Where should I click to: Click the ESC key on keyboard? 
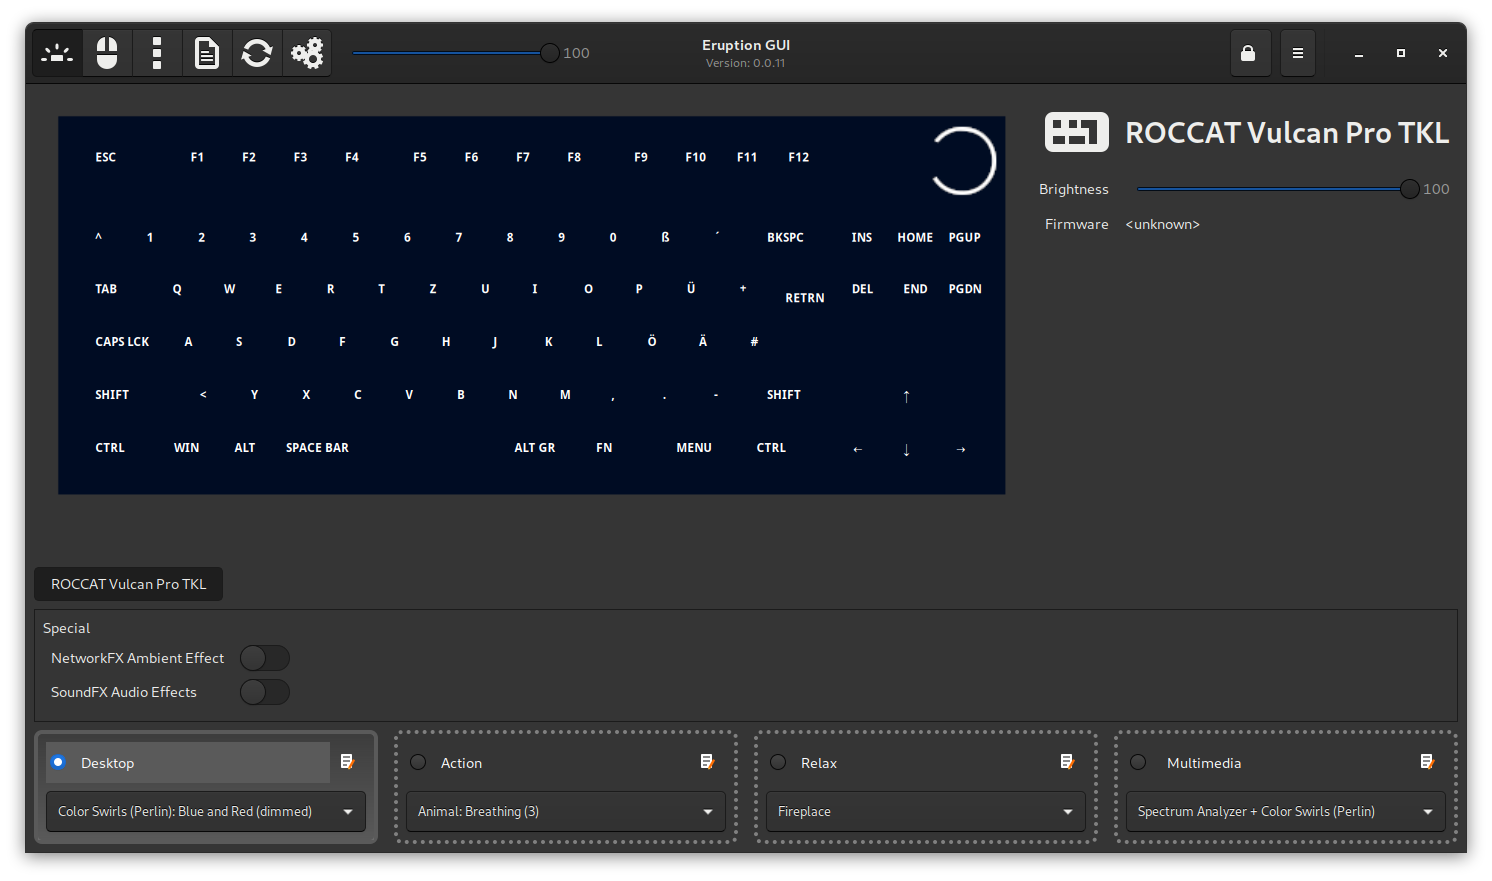point(106,157)
